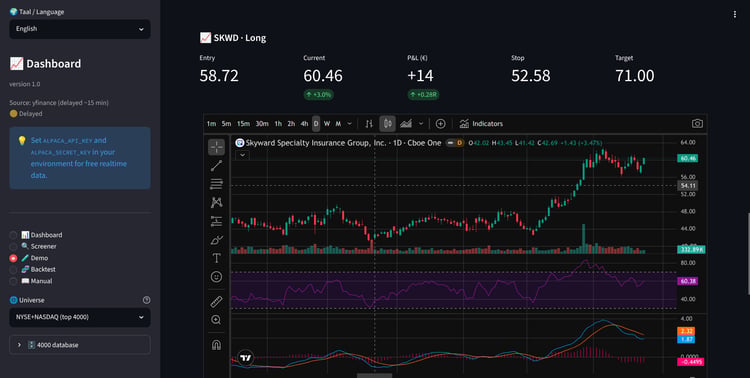Open the Universe help tooltip icon

(146, 300)
